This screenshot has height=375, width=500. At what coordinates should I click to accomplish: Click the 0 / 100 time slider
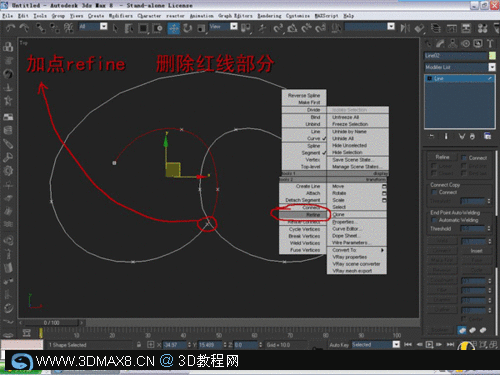coord(52,323)
